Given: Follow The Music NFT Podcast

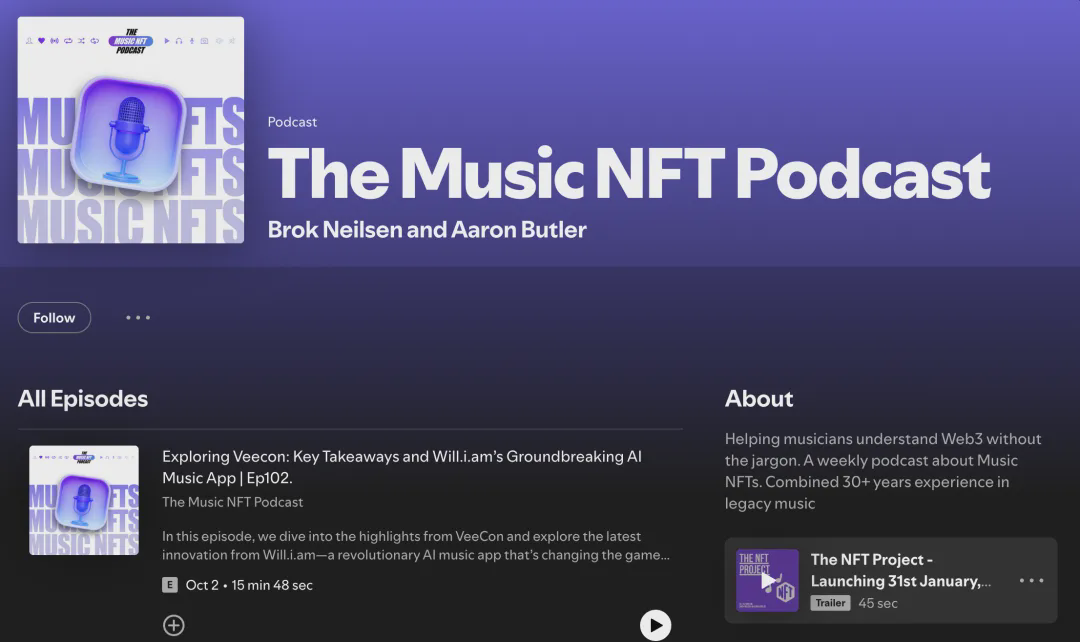Looking at the screenshot, I should click(54, 318).
